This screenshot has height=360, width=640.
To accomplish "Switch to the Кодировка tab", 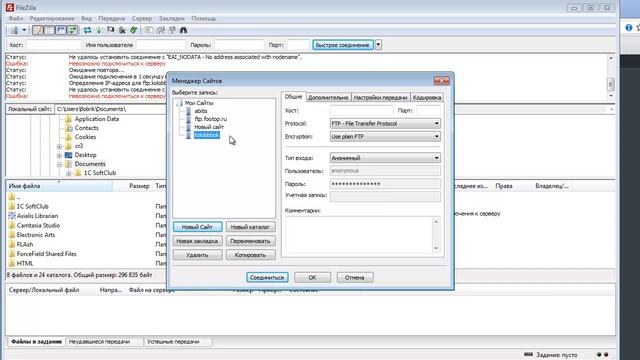I will [427, 98].
